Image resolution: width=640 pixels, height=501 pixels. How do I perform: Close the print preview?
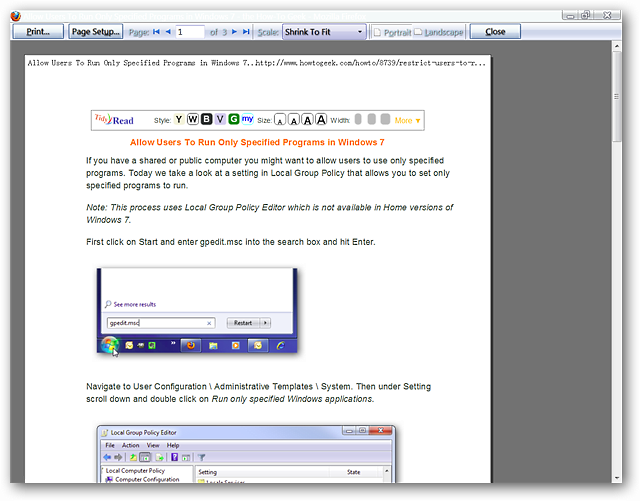(x=495, y=31)
